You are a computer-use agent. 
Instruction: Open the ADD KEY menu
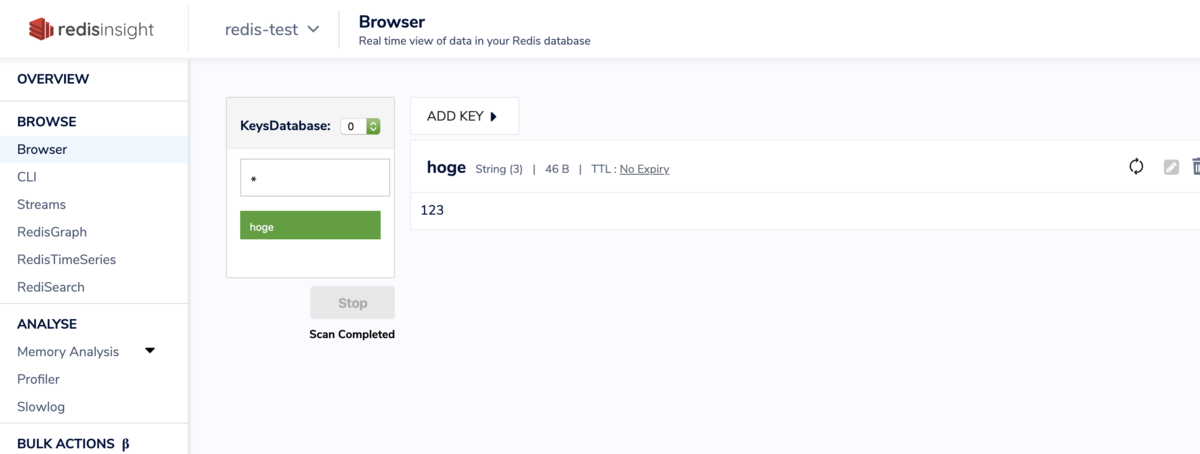(x=464, y=116)
